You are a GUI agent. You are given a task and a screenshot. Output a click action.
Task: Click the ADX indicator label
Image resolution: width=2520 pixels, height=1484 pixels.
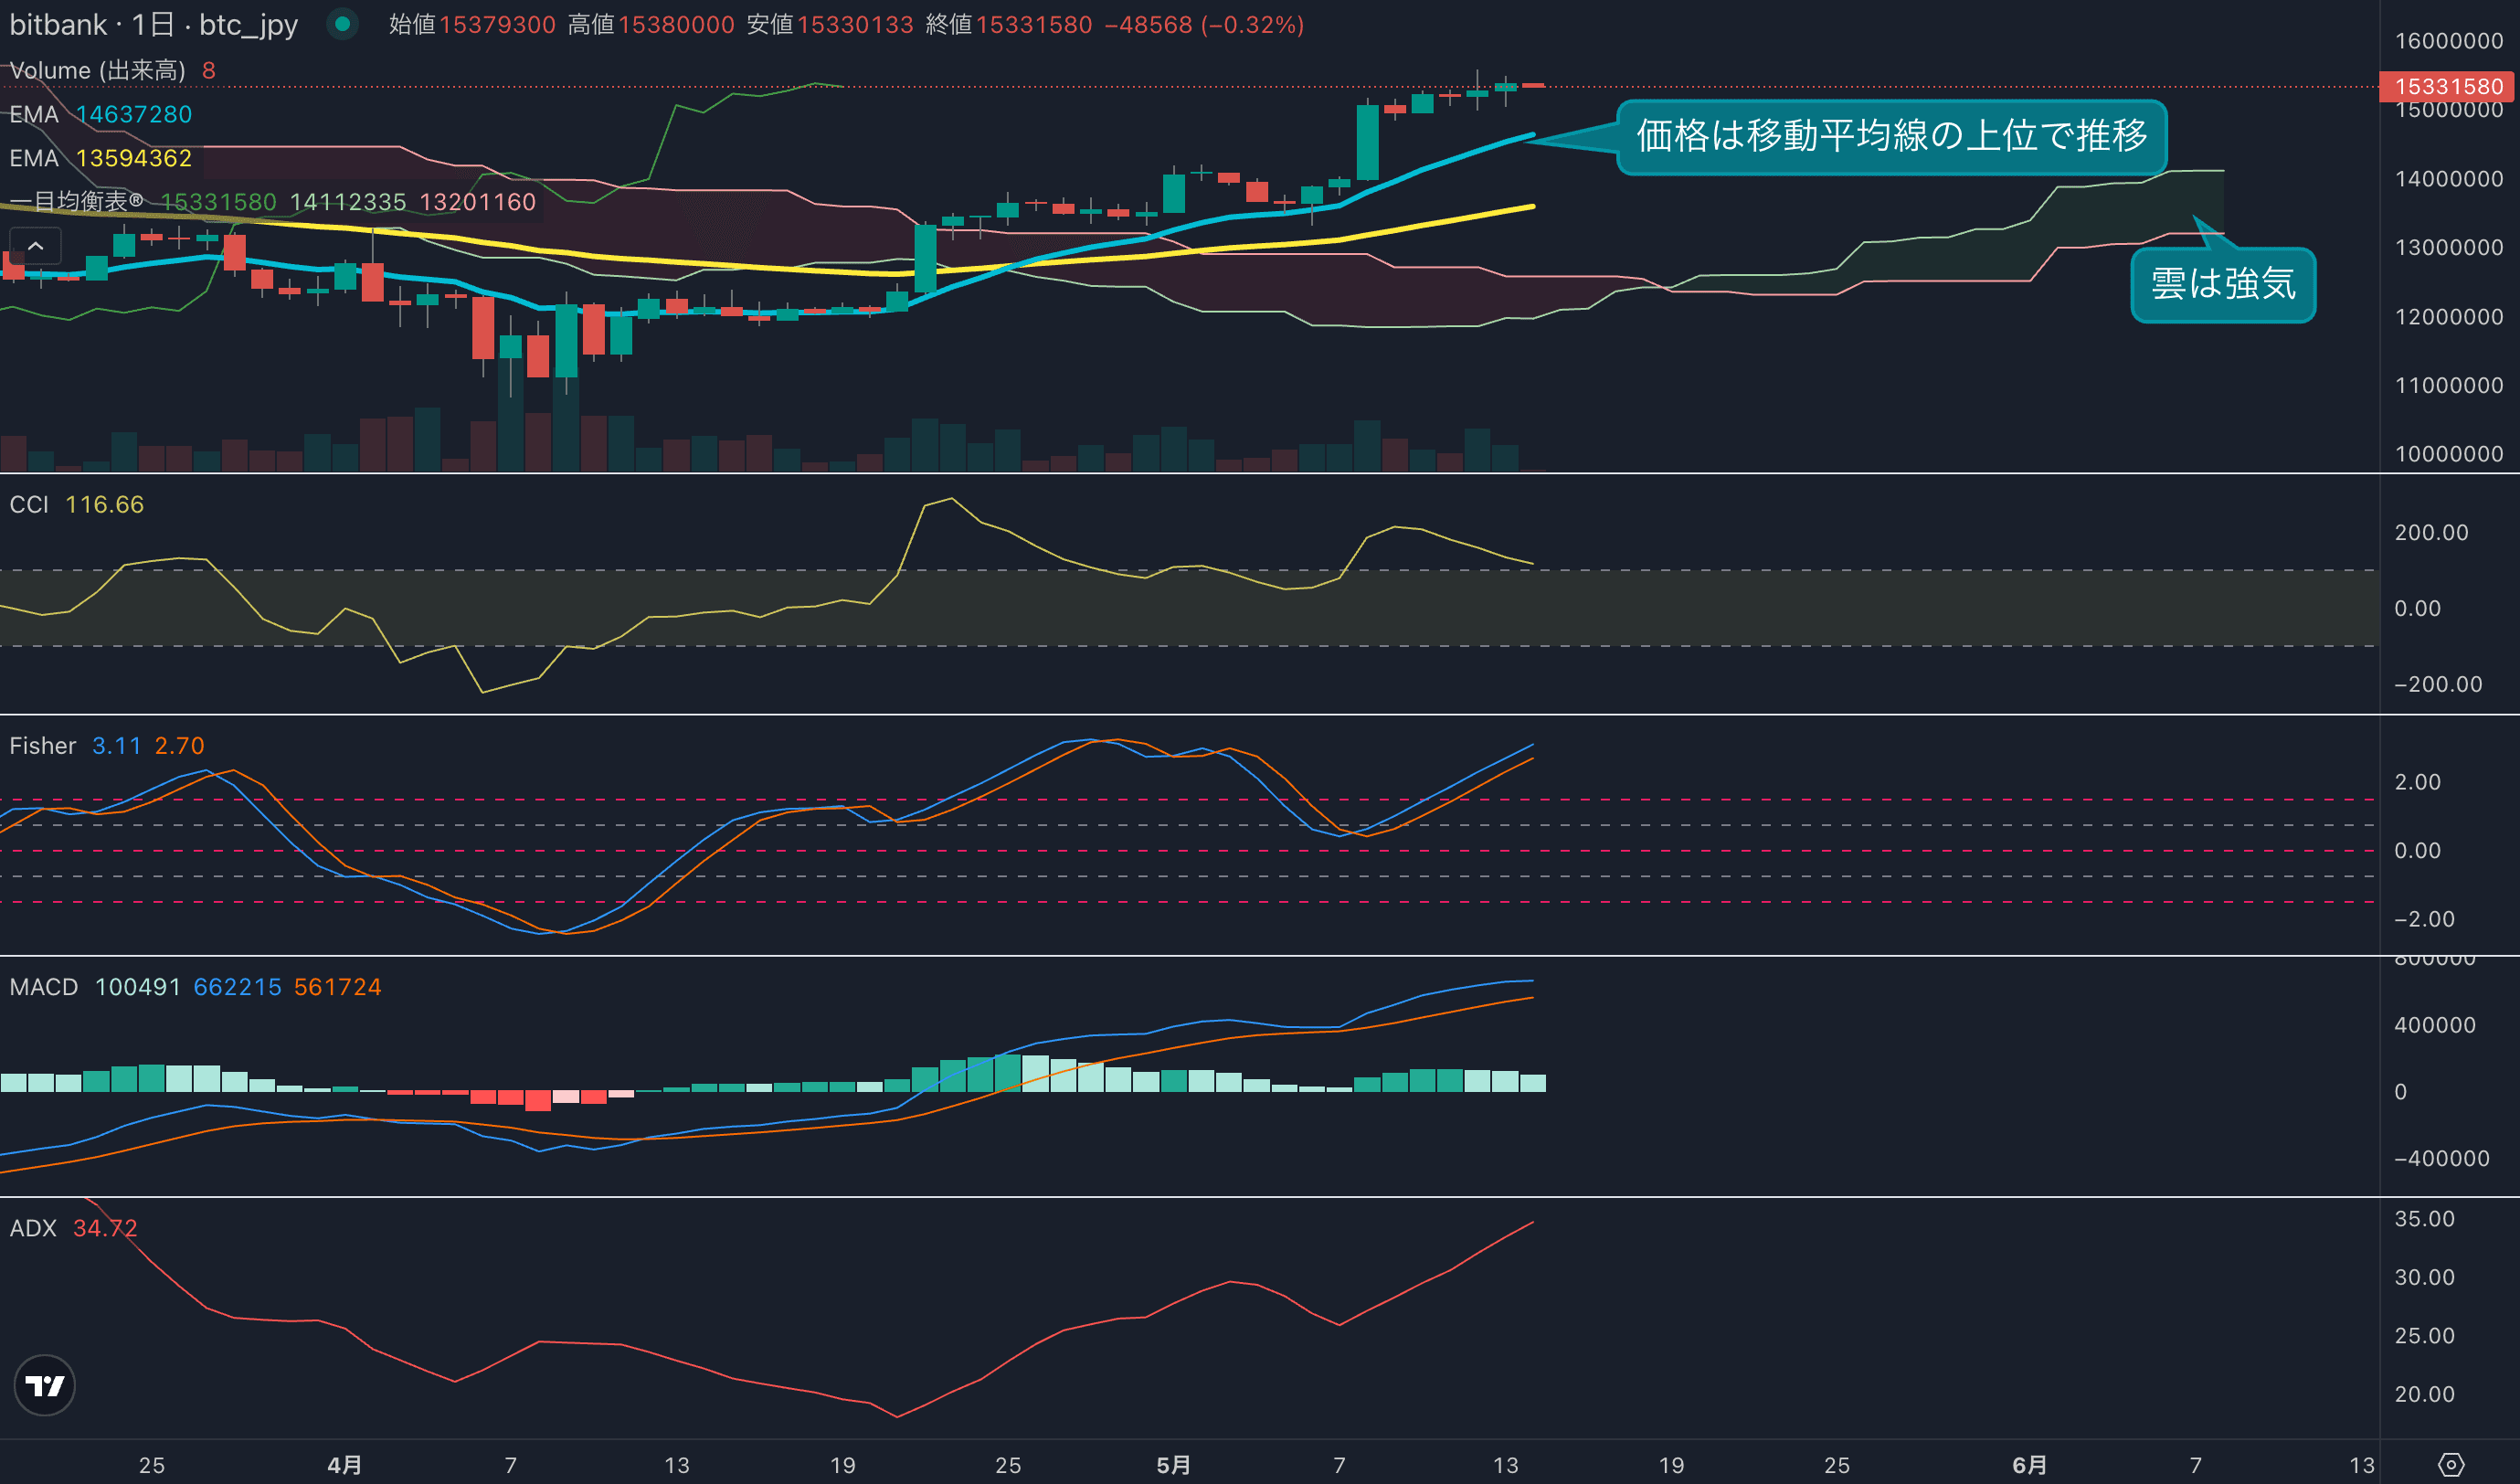click(33, 1228)
